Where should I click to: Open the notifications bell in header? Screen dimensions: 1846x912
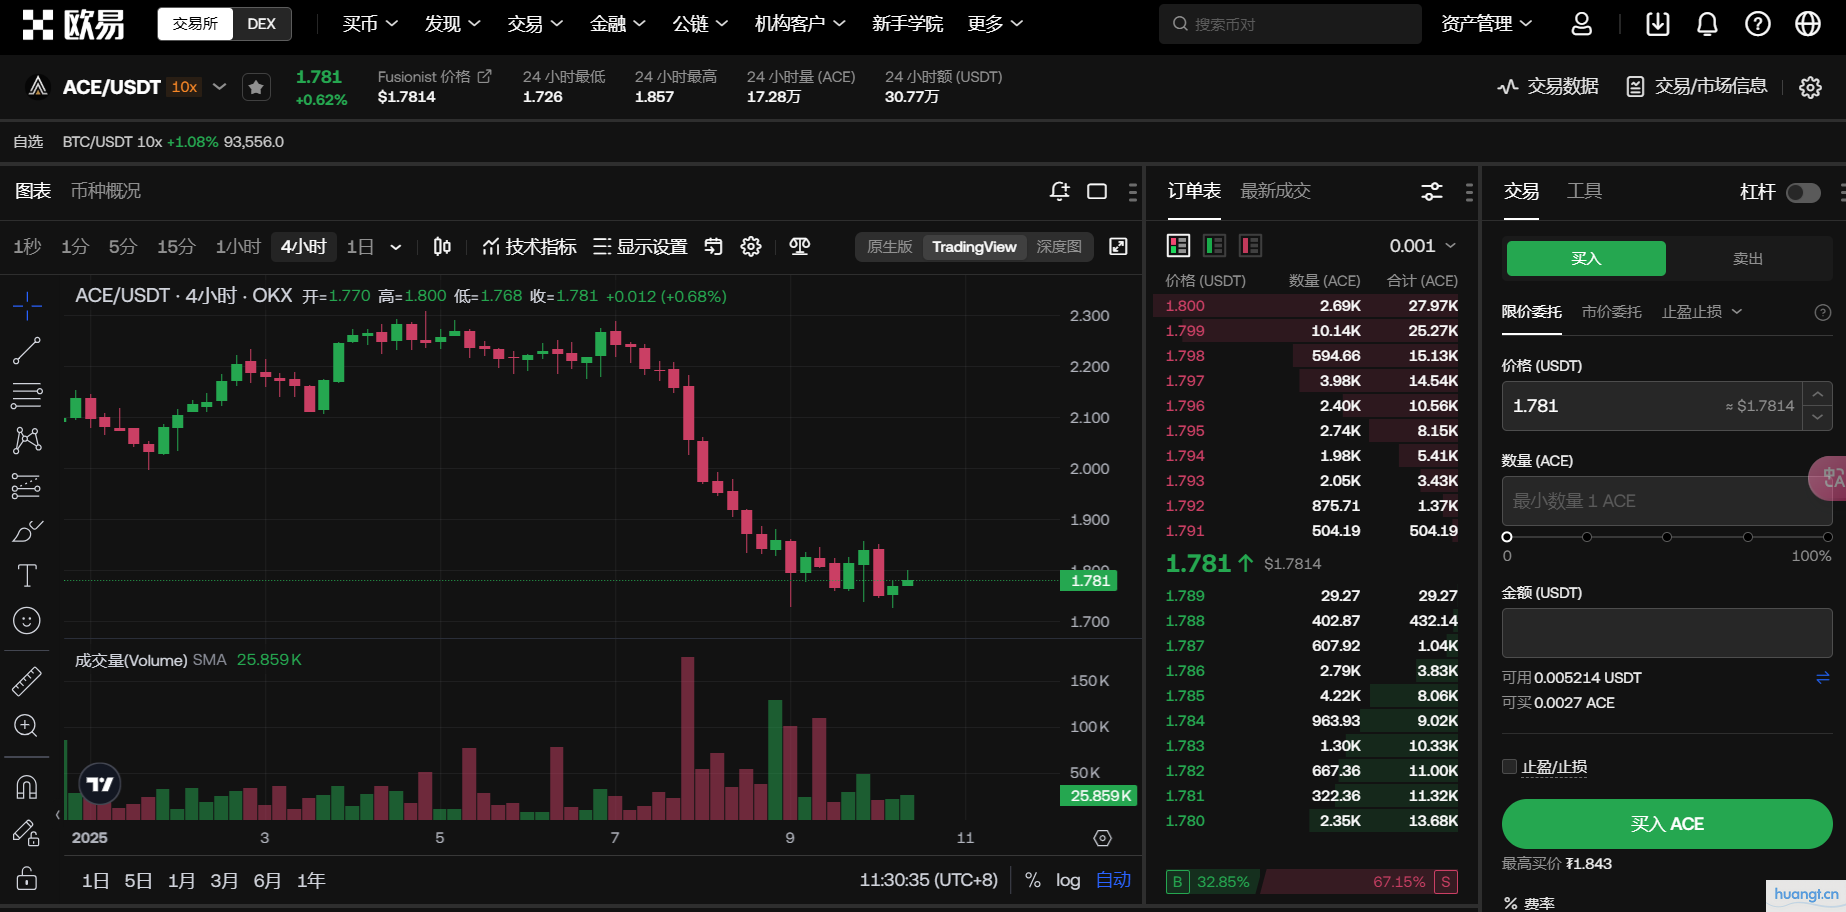point(1707,24)
